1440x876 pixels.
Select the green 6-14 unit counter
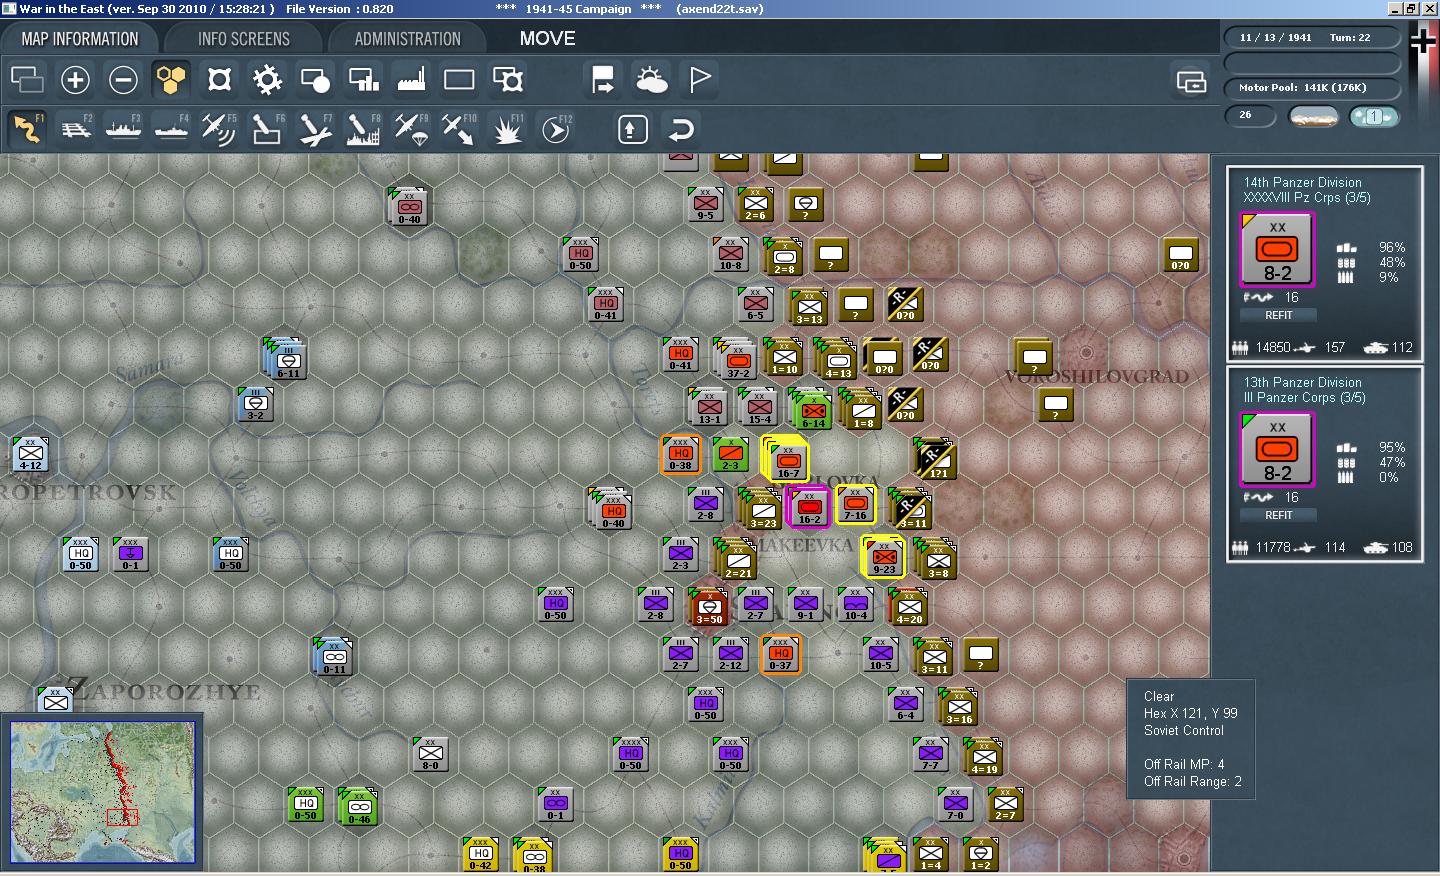[x=812, y=410]
